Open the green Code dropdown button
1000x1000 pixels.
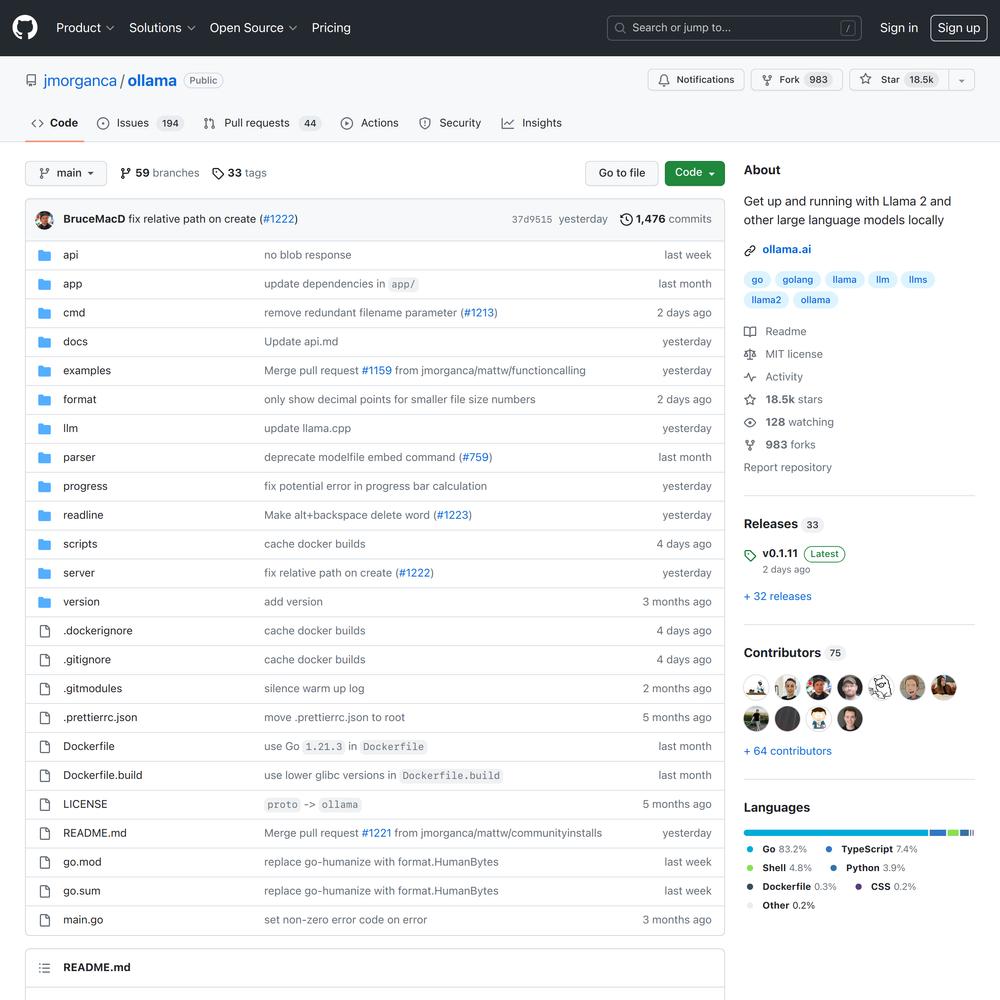[x=695, y=173]
